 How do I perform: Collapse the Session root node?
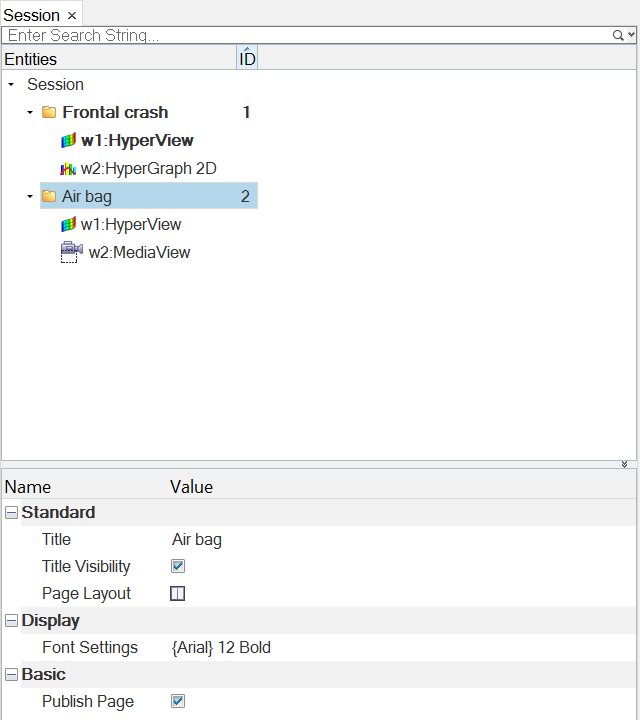pos(11,85)
